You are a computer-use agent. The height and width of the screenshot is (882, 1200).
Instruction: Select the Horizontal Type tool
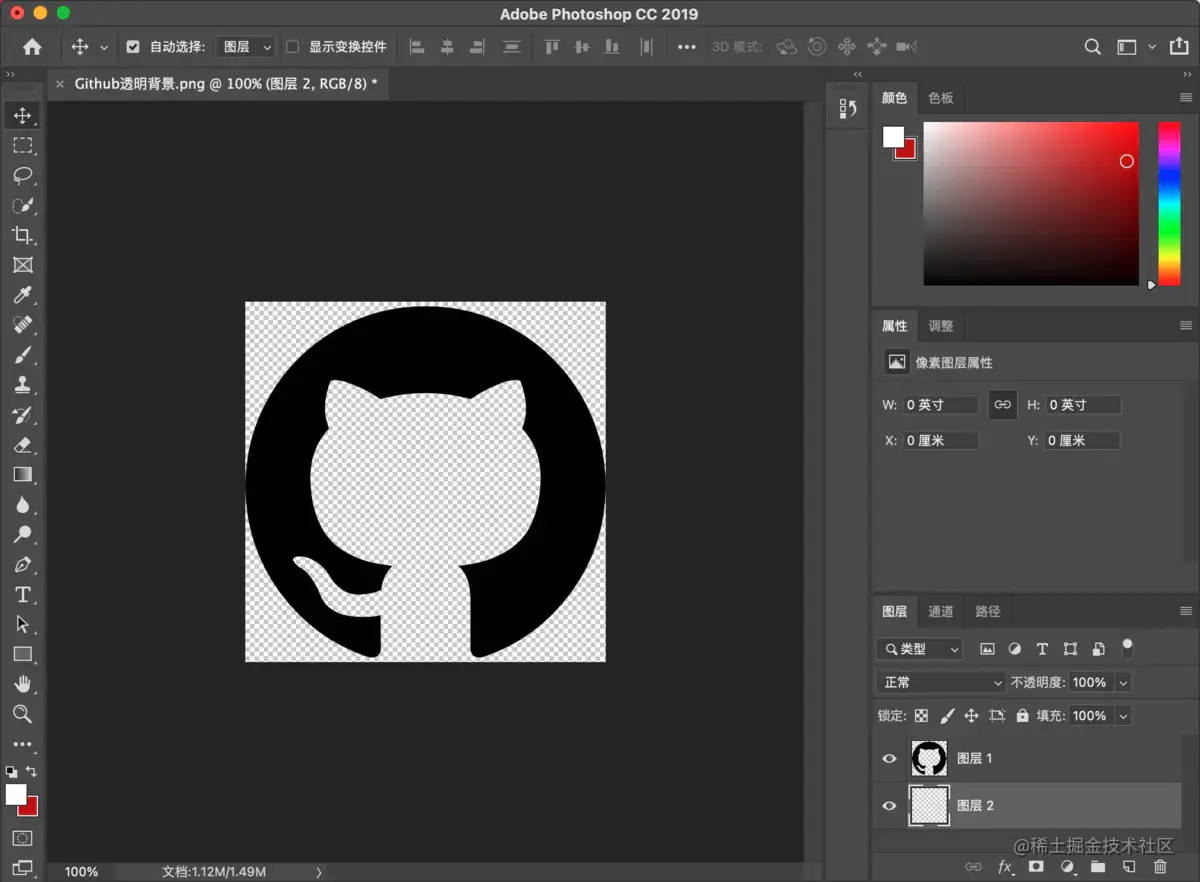click(x=22, y=595)
